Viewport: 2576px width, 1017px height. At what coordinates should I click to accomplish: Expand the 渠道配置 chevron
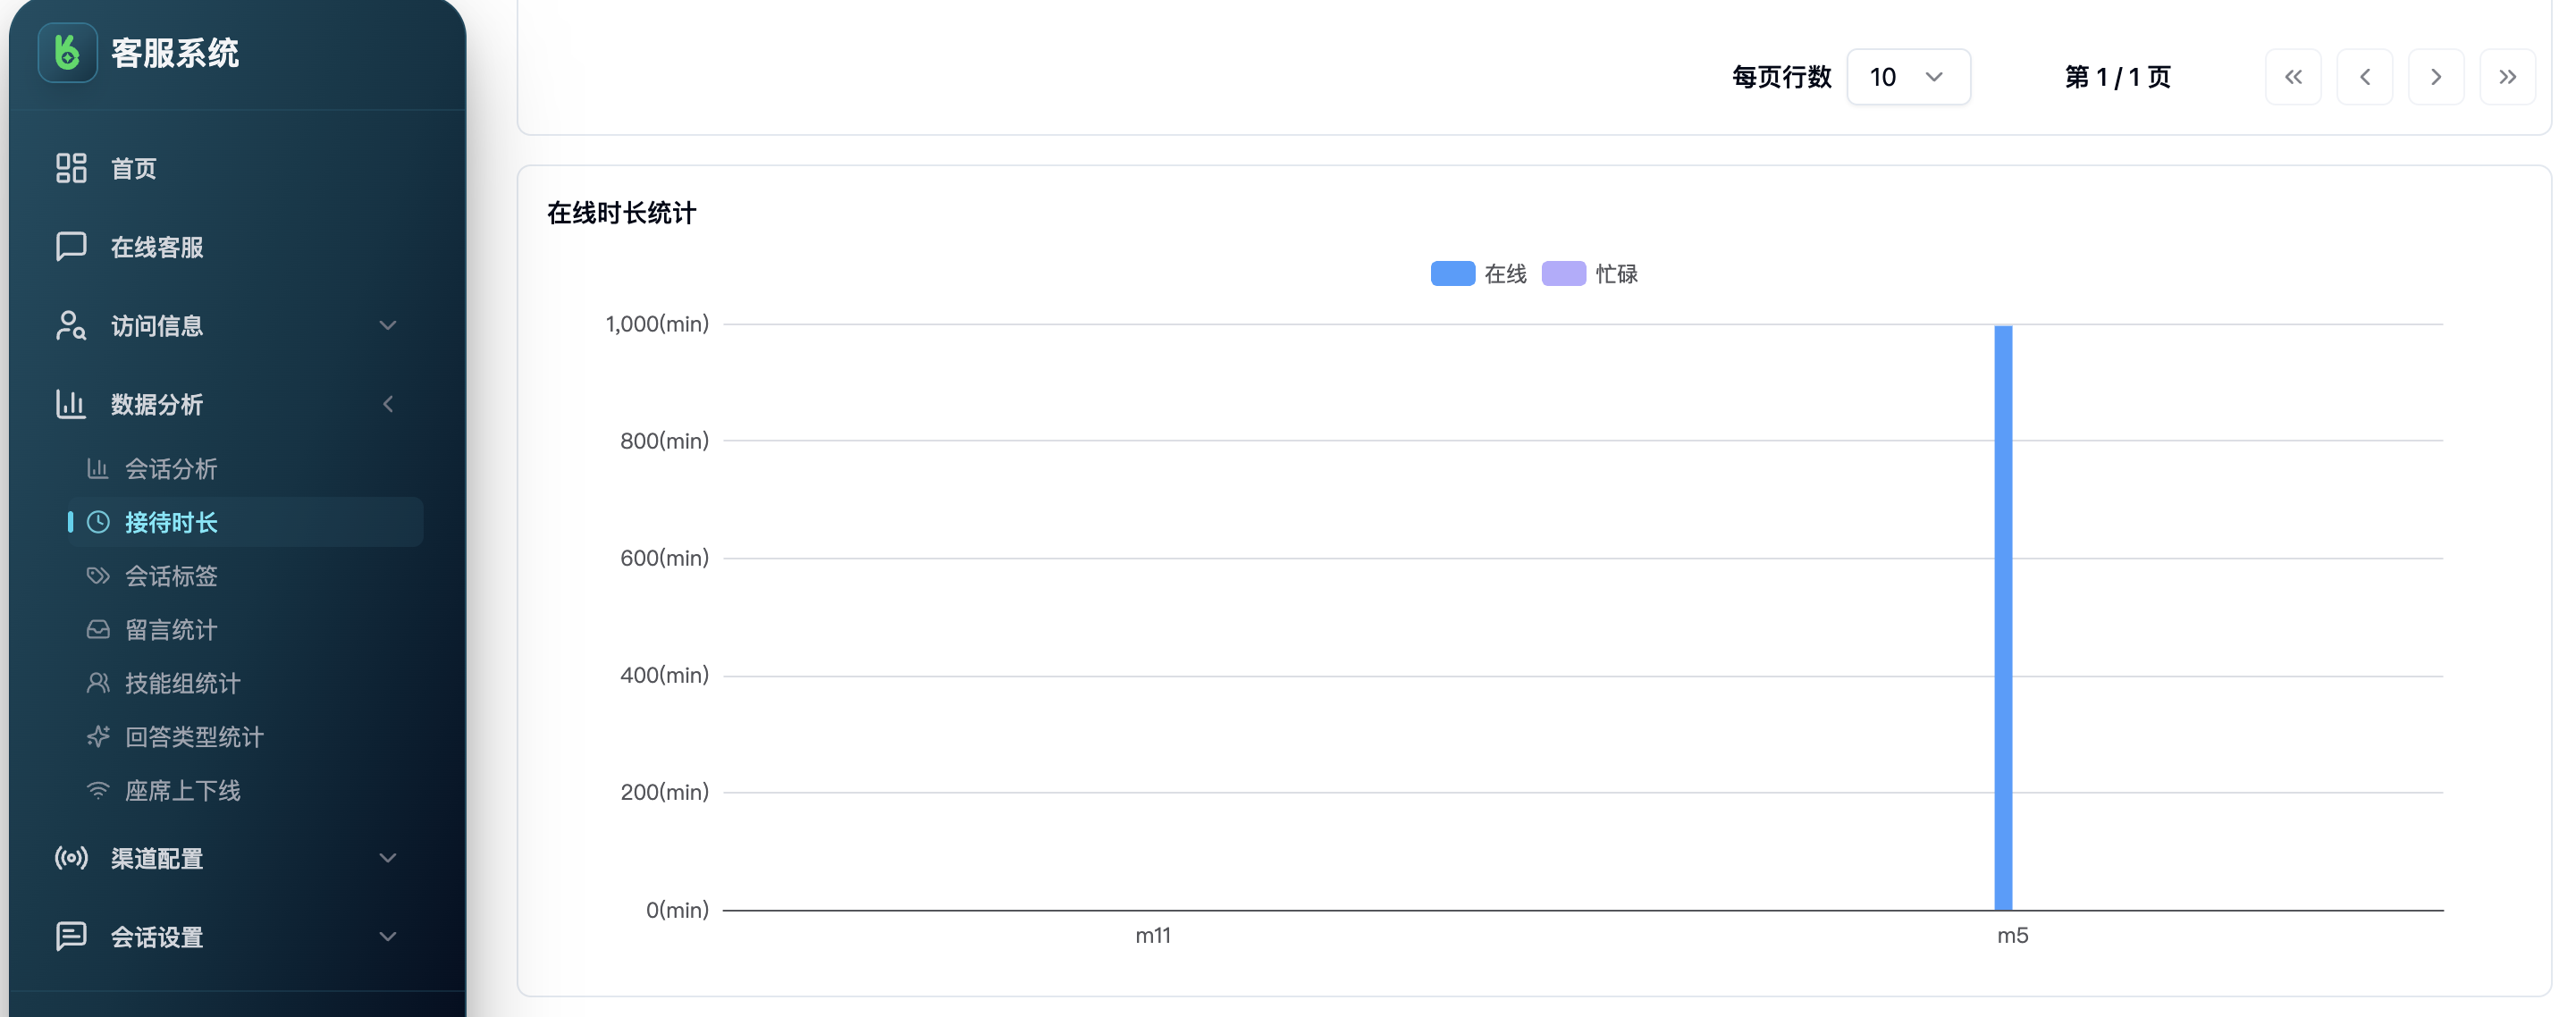coord(388,858)
